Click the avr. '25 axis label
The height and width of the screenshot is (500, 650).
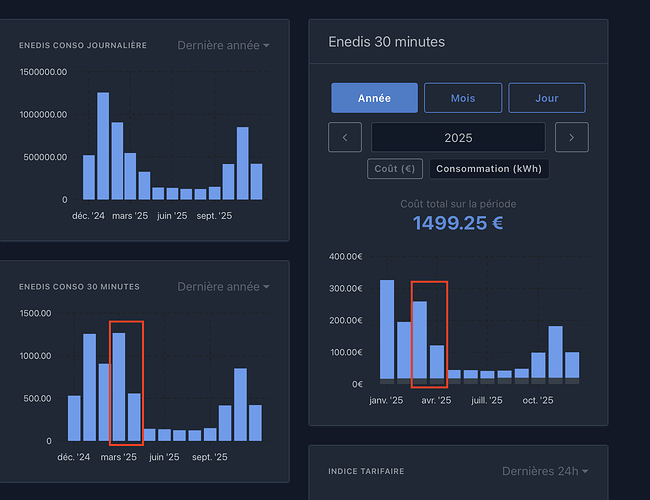click(436, 400)
